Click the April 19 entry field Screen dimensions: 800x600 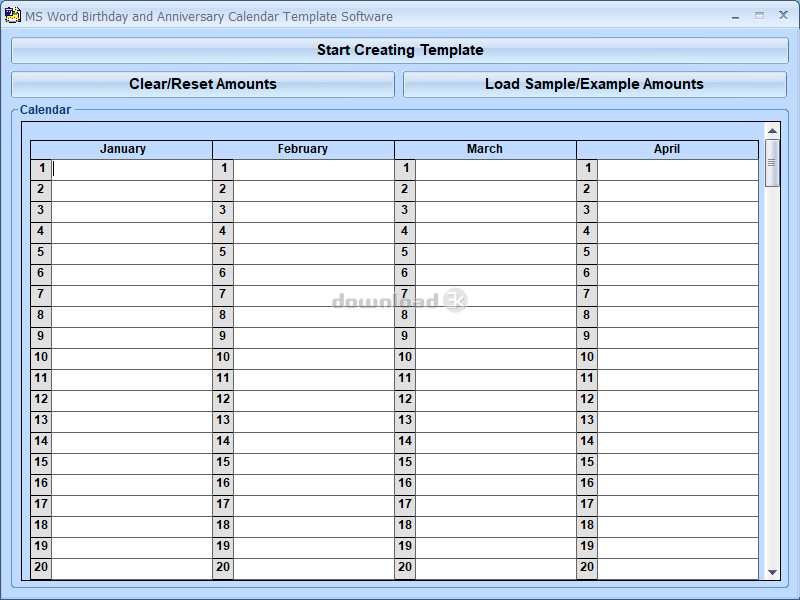pos(678,548)
